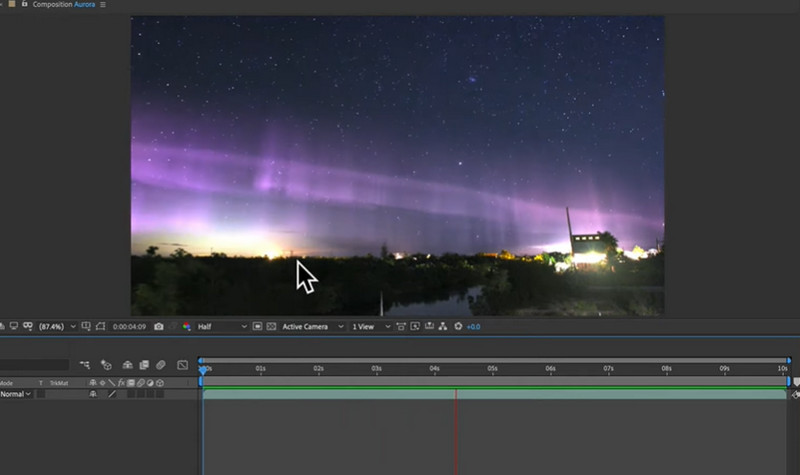Click the Draft 3D icon in timeline
Image resolution: width=800 pixels, height=475 pixels.
click(x=106, y=365)
